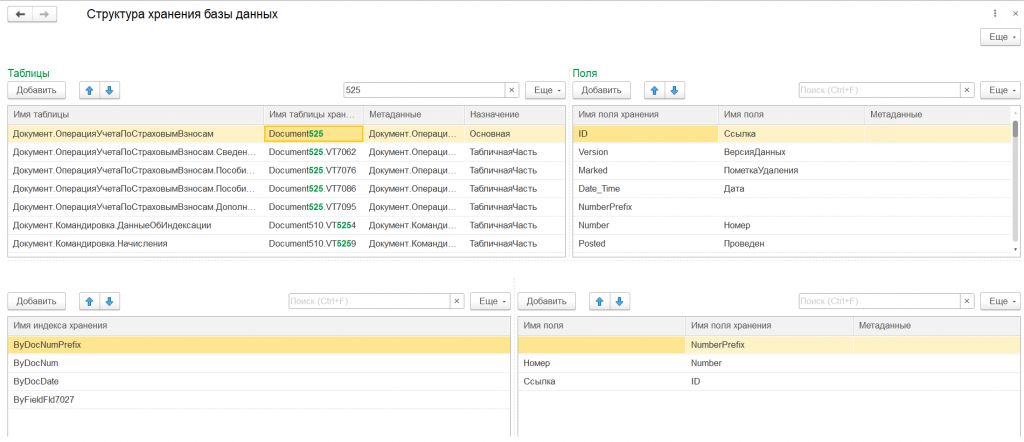Clear the 525 search in Таблицы
The width and height of the screenshot is (1024, 442).
[511, 90]
